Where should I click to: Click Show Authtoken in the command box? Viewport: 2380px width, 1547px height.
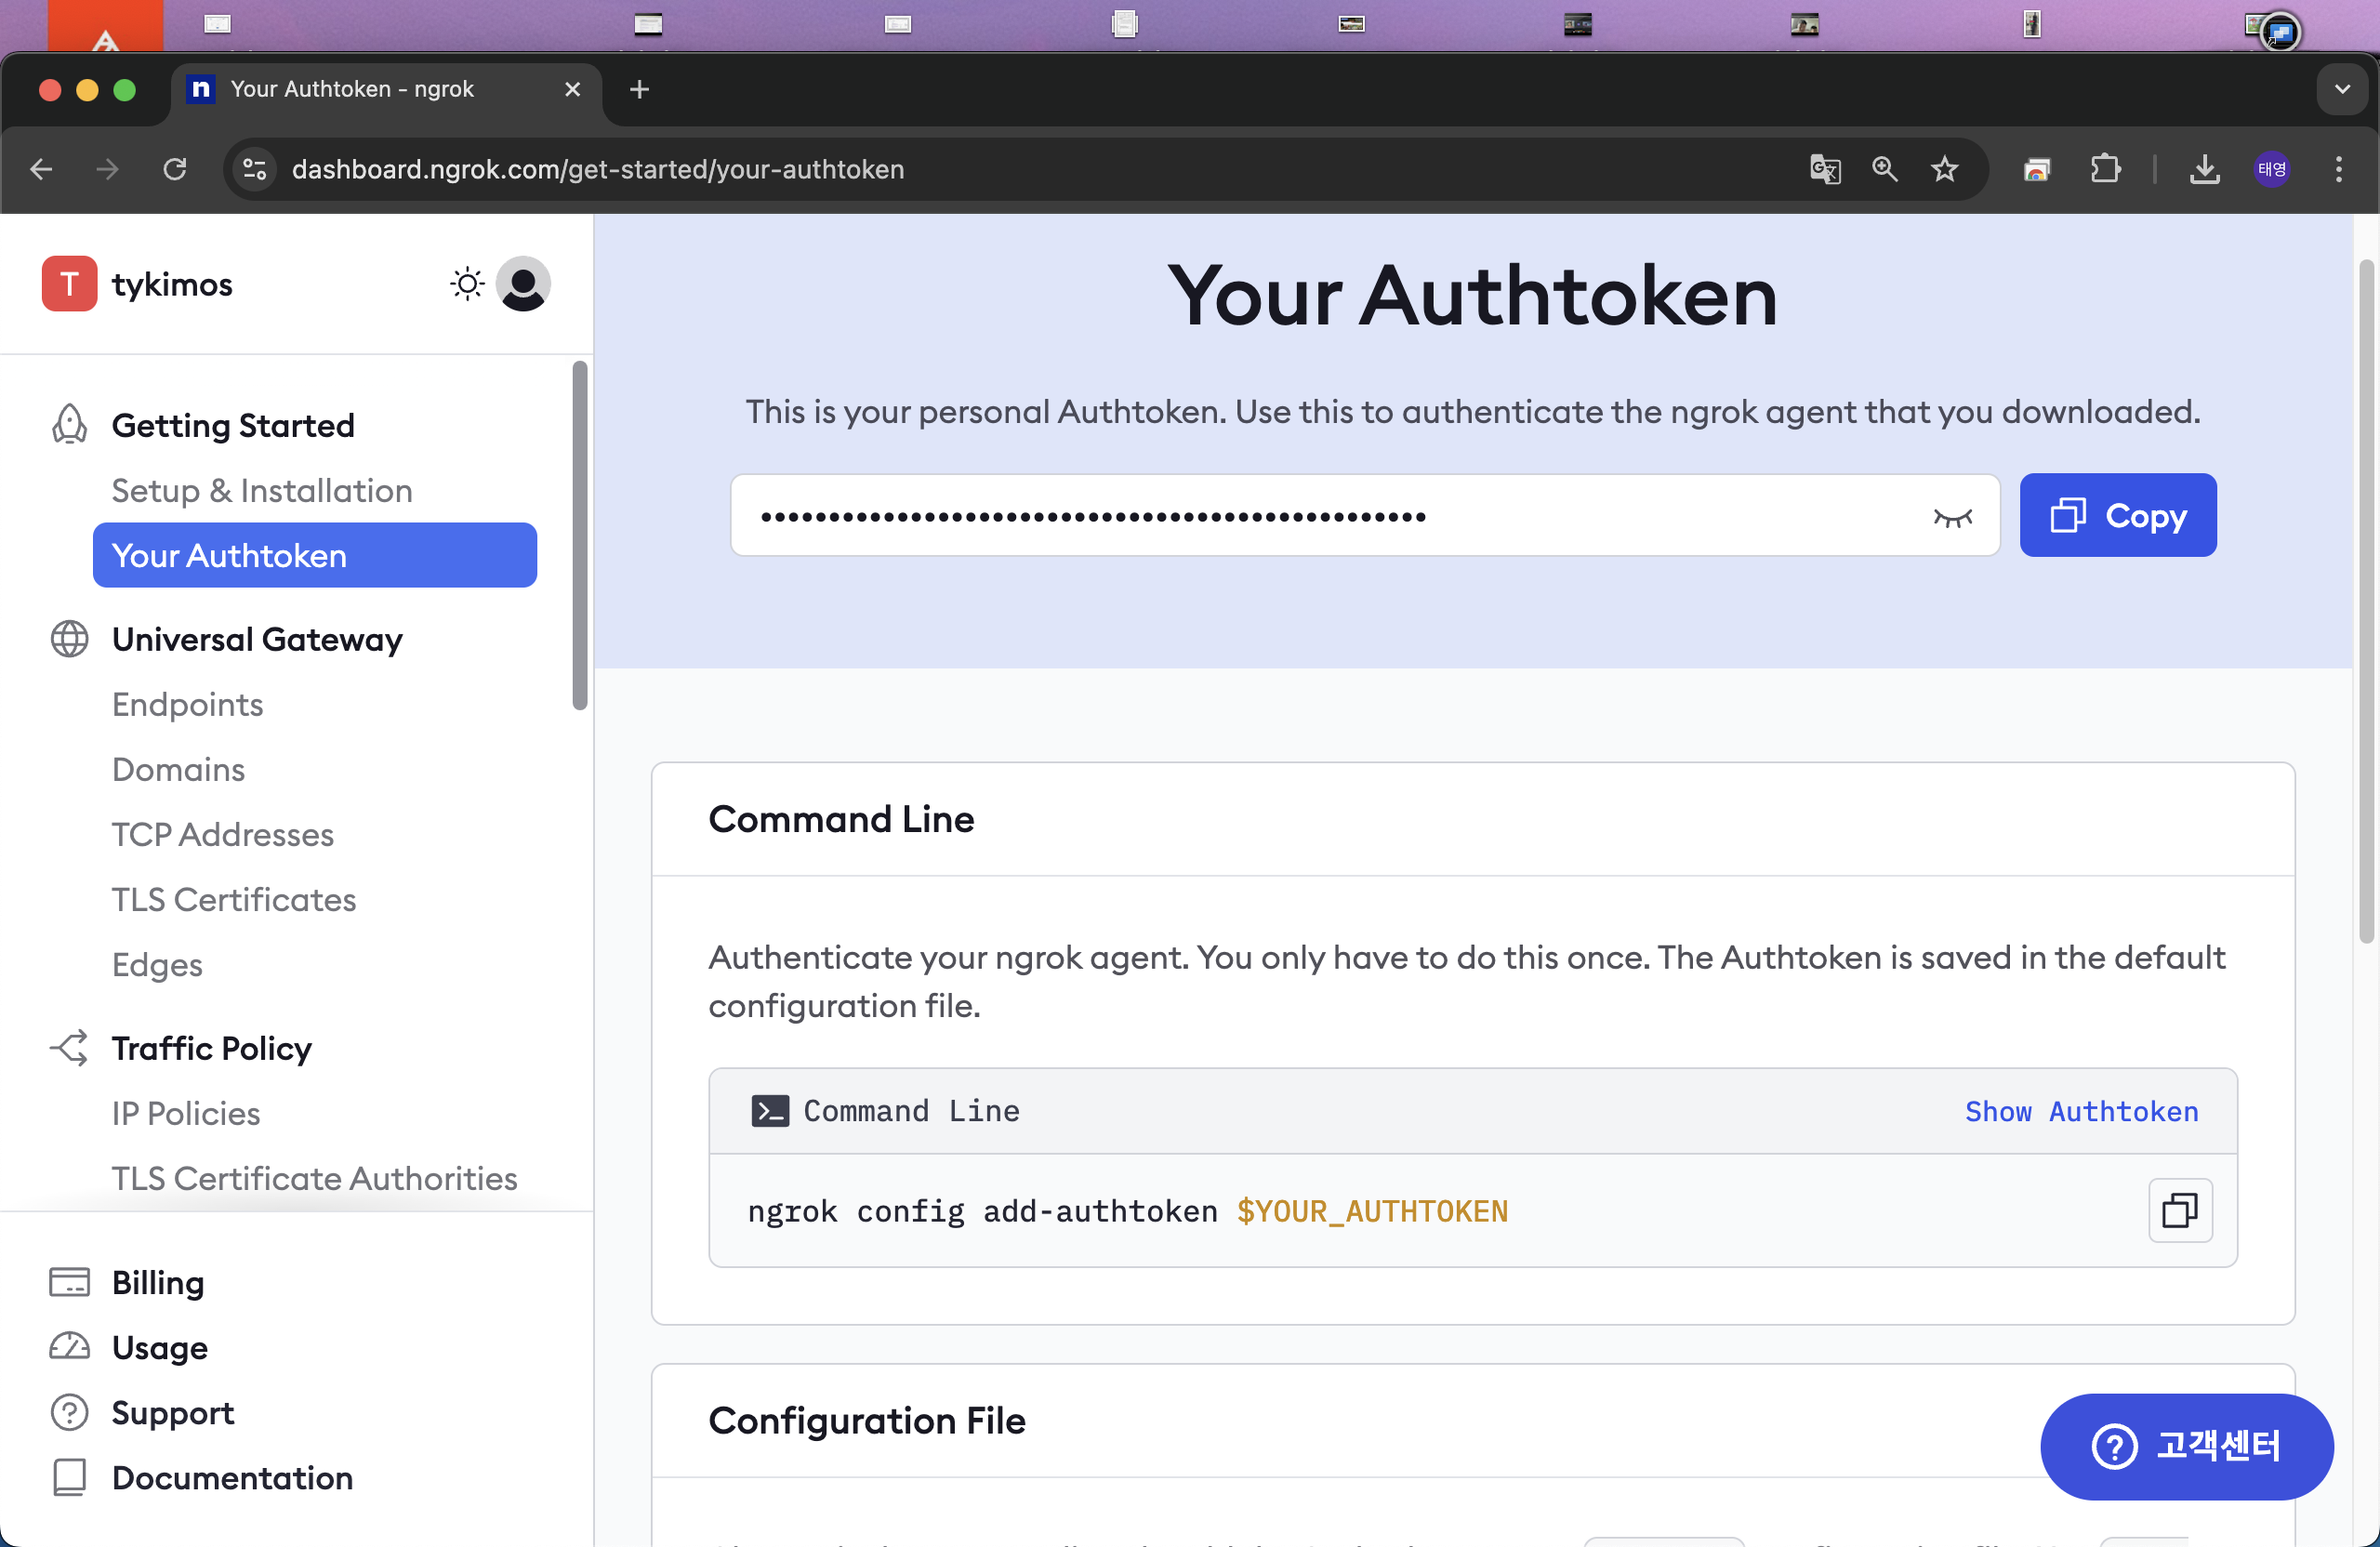click(x=2081, y=1111)
